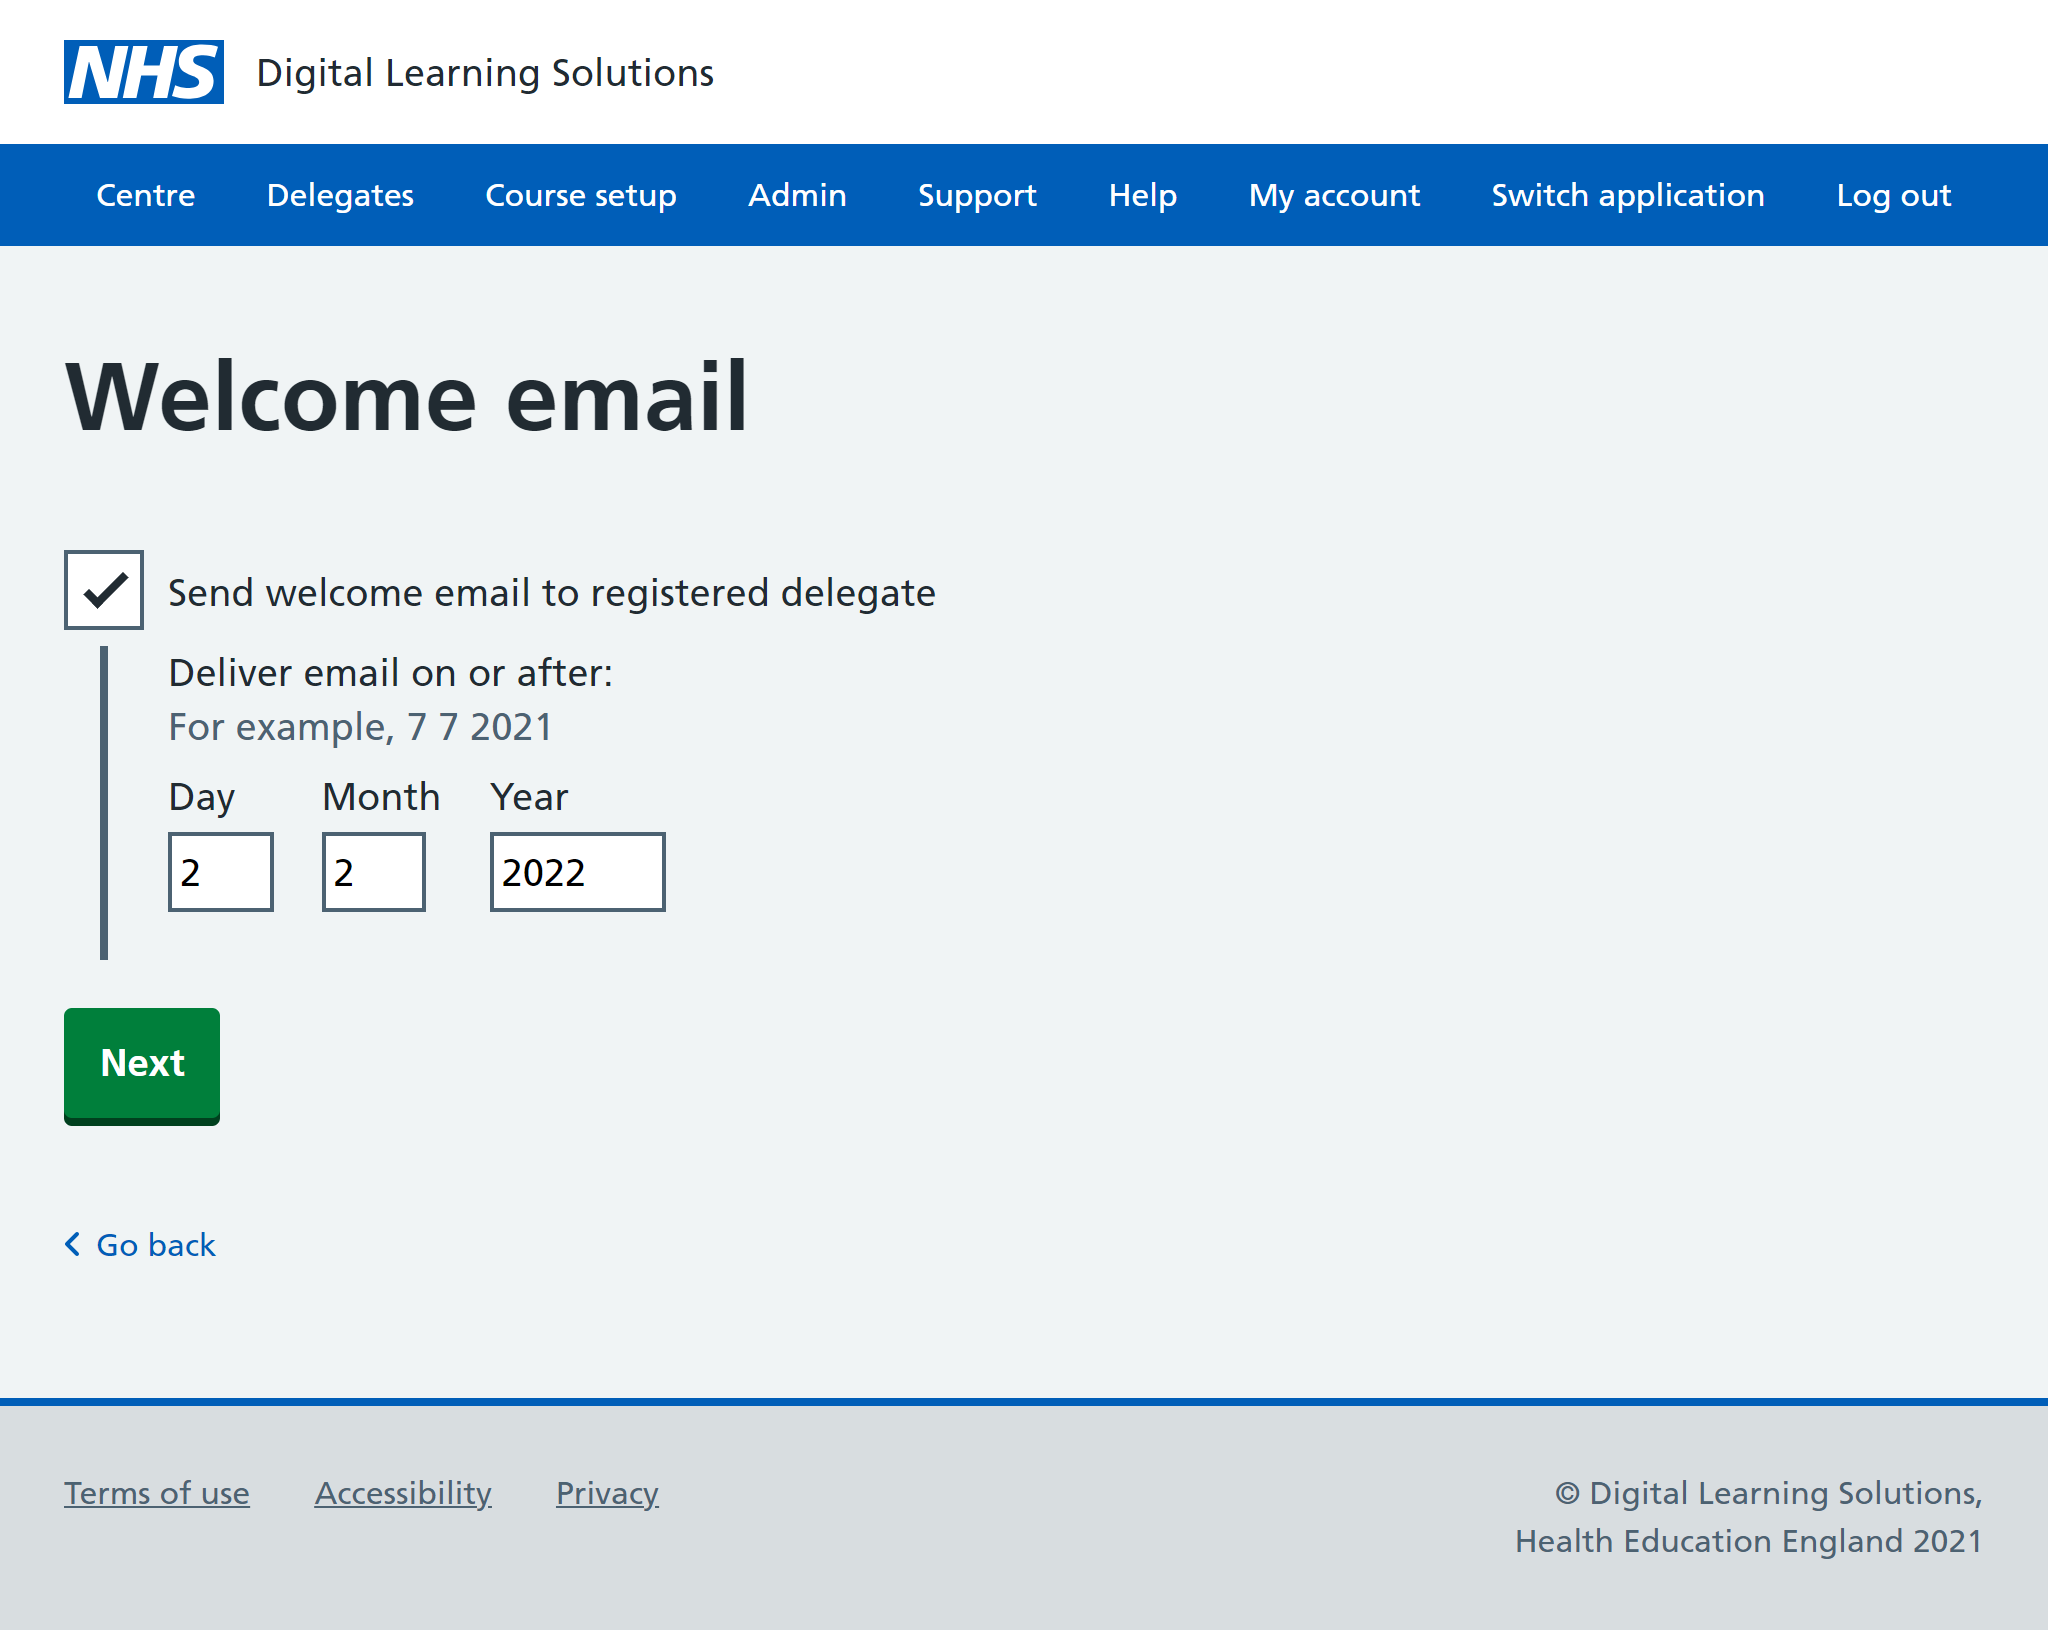Image resolution: width=2048 pixels, height=1630 pixels.
Task: Click the Go back link
Action: click(155, 1245)
